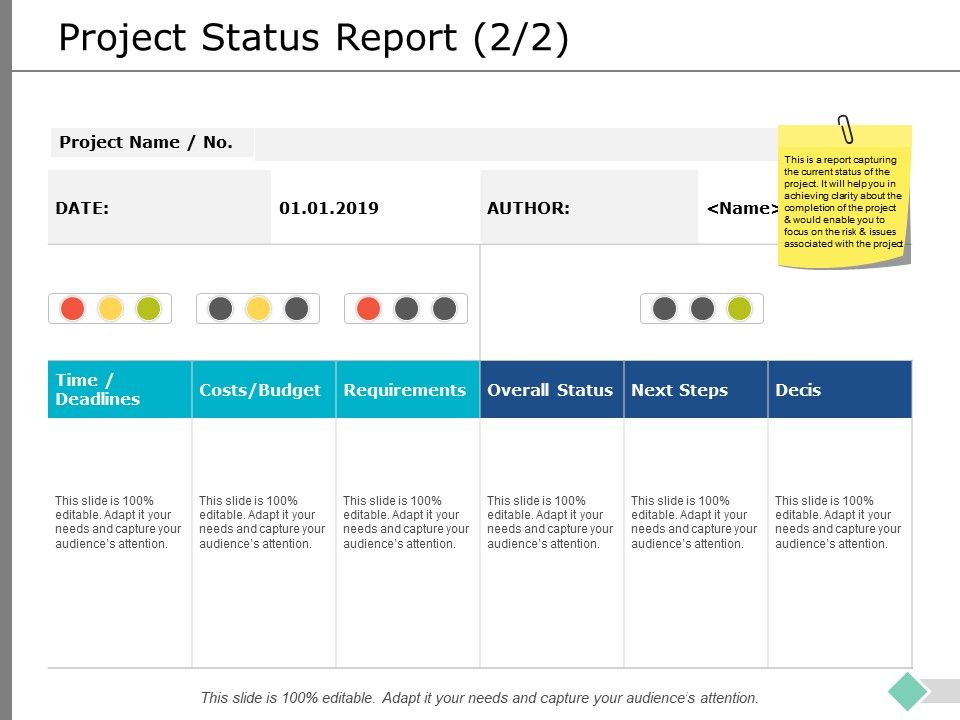The width and height of the screenshot is (960, 720).
Task: Select the Overall Status column header
Action: [552, 389]
